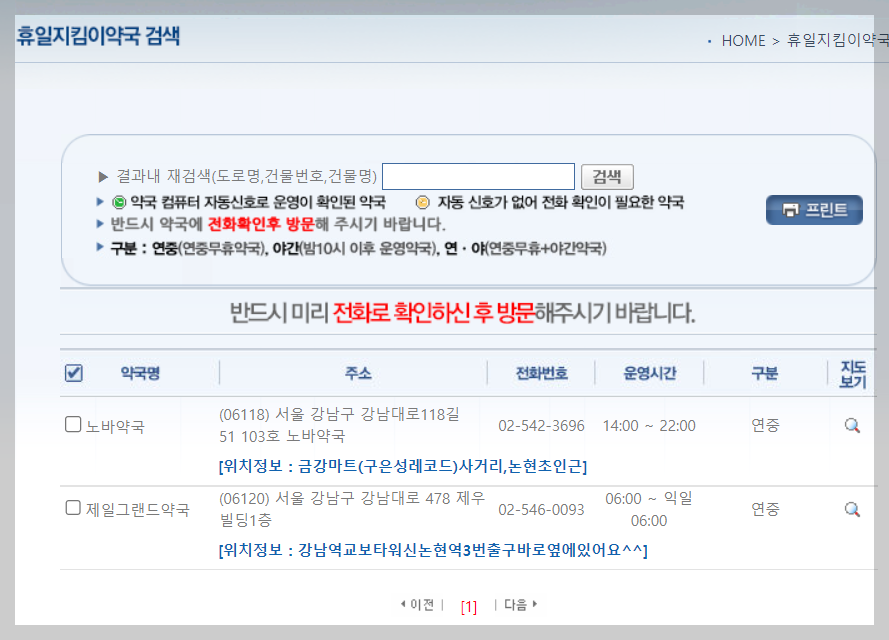Check the 제일그랜드약국 row checkbox
Viewport: 889px width, 640px height.
[73, 507]
